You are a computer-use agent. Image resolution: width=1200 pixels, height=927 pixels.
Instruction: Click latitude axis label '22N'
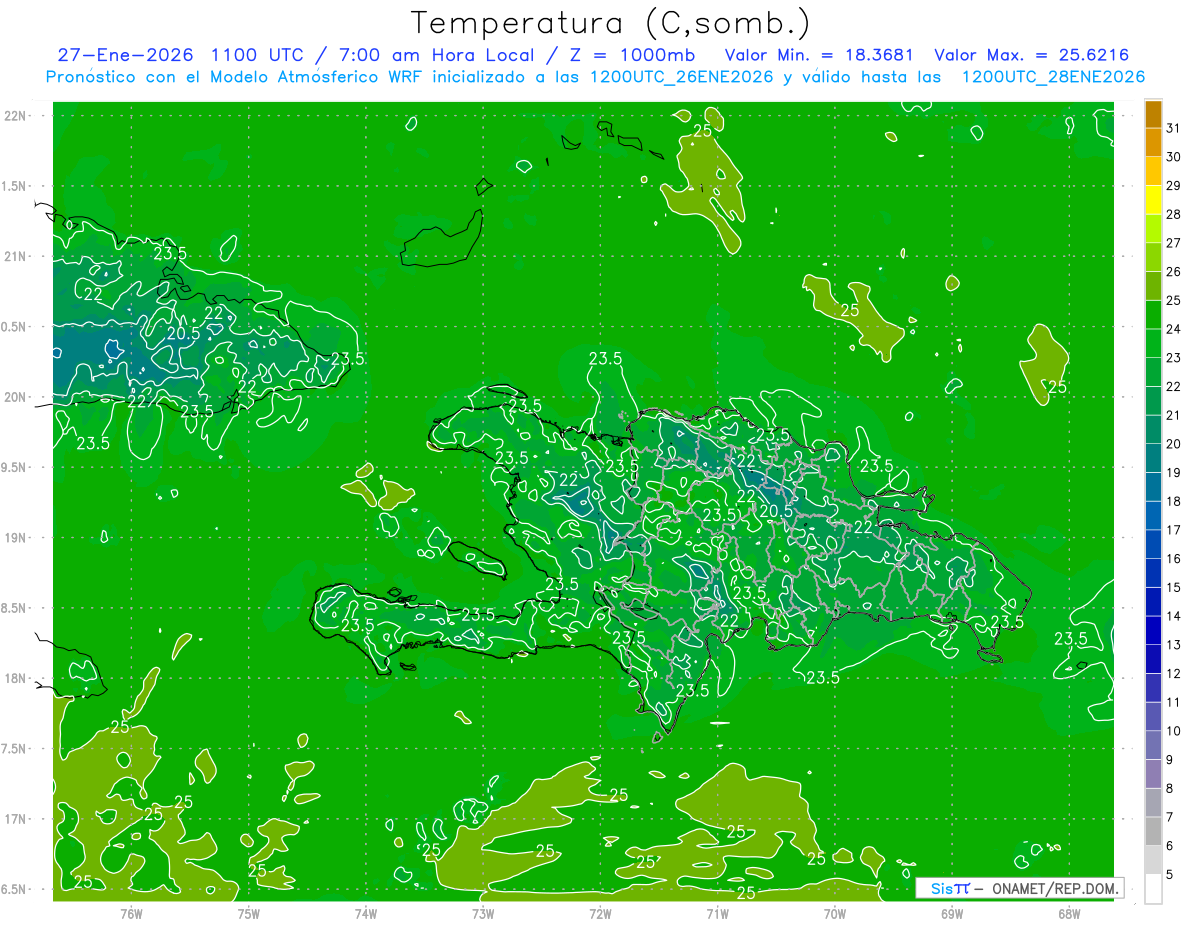[x=17, y=116]
